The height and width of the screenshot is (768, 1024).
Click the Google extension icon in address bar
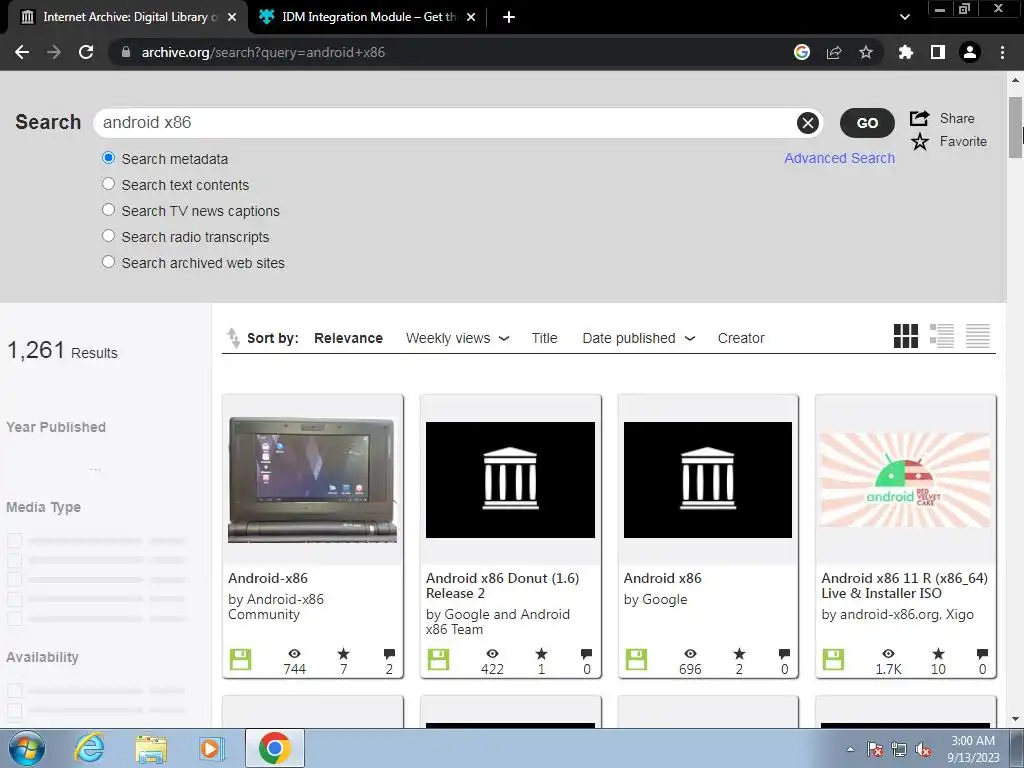coord(802,52)
